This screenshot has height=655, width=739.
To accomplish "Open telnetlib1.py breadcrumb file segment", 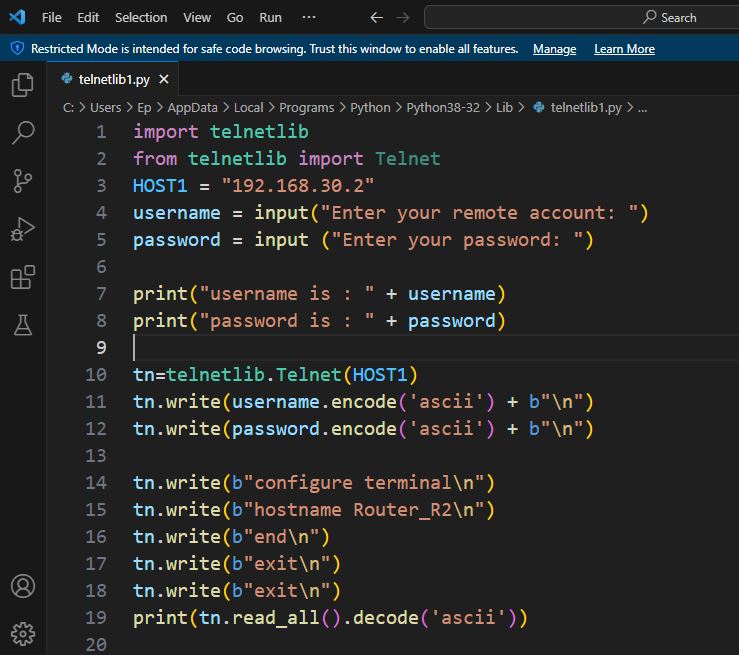I will [586, 107].
